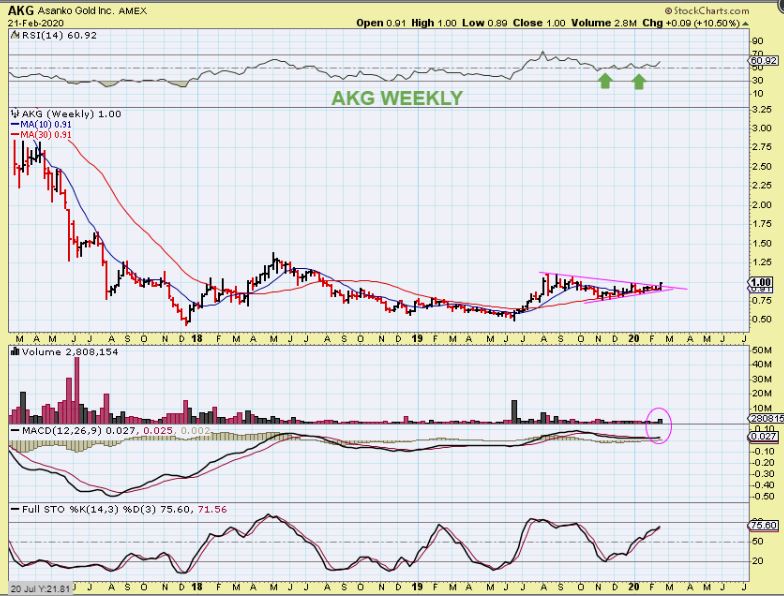The height and width of the screenshot is (596, 784).
Task: Click the RSI(14) 60.92 indicator label
Action: (59, 35)
